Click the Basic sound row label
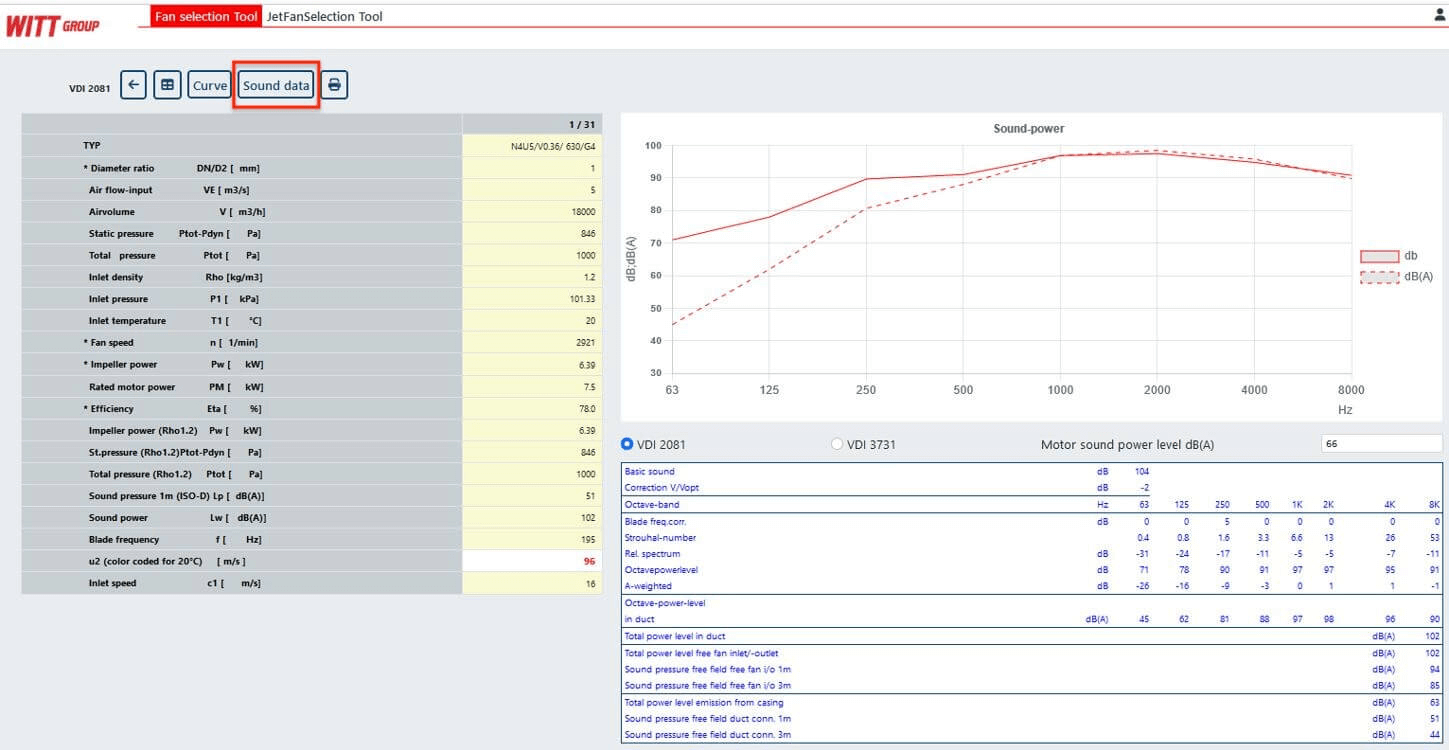1449x750 pixels. click(649, 471)
